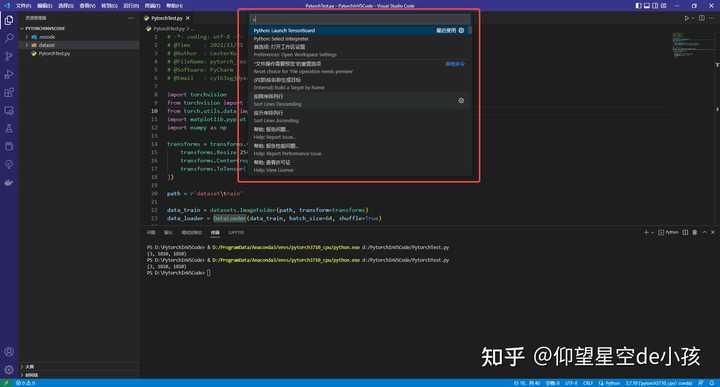Open the Selection menu (选择)
The height and width of the screenshot is (387, 720).
pyautogui.click(x=66, y=6)
